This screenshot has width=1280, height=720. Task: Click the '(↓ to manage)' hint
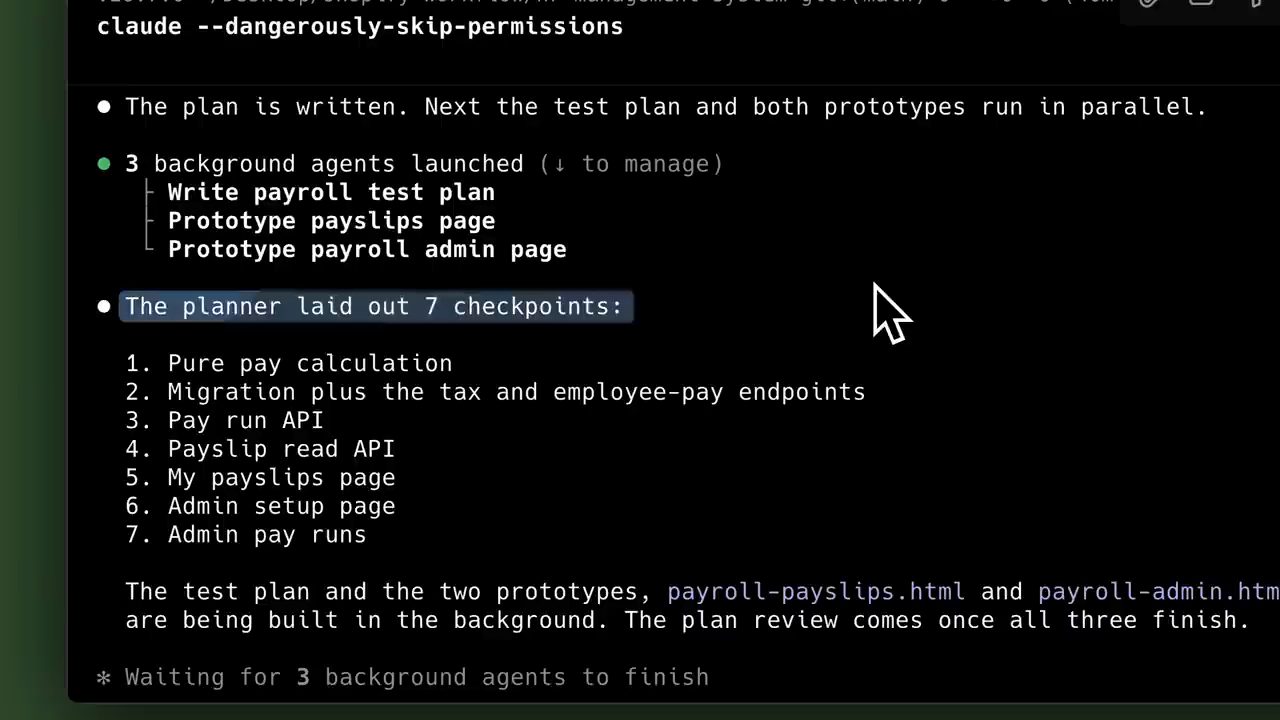(631, 164)
